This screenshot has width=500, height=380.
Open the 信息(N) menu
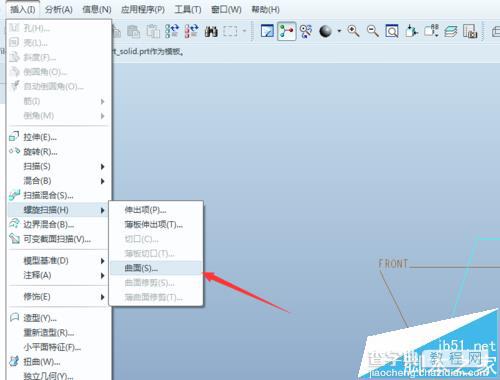(x=97, y=9)
